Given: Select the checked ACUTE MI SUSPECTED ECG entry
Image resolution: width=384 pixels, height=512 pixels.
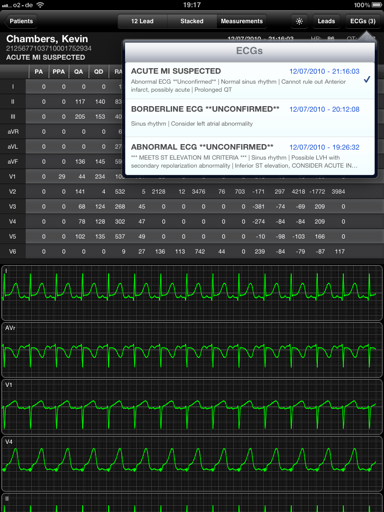Looking at the screenshot, I should point(250,80).
